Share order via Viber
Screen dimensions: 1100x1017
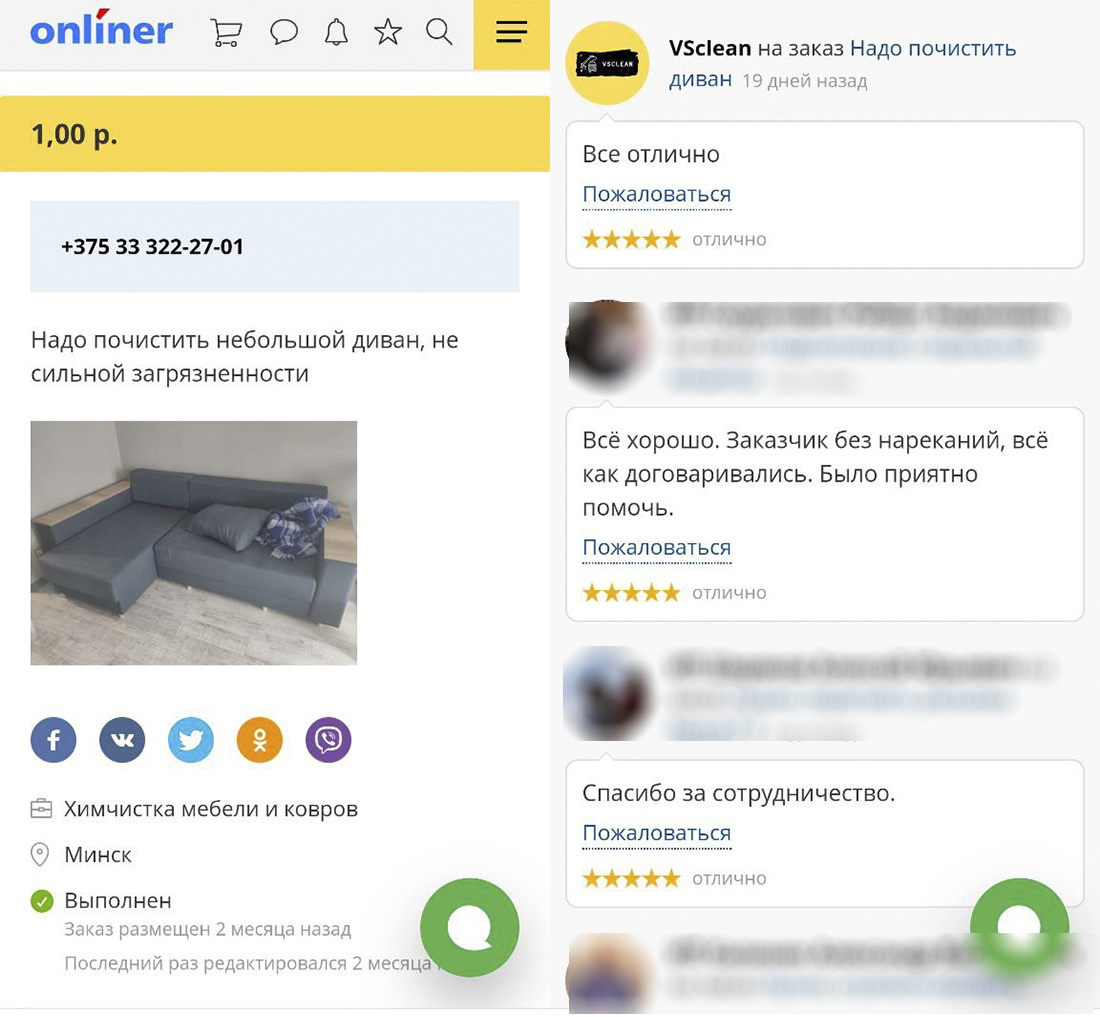328,740
